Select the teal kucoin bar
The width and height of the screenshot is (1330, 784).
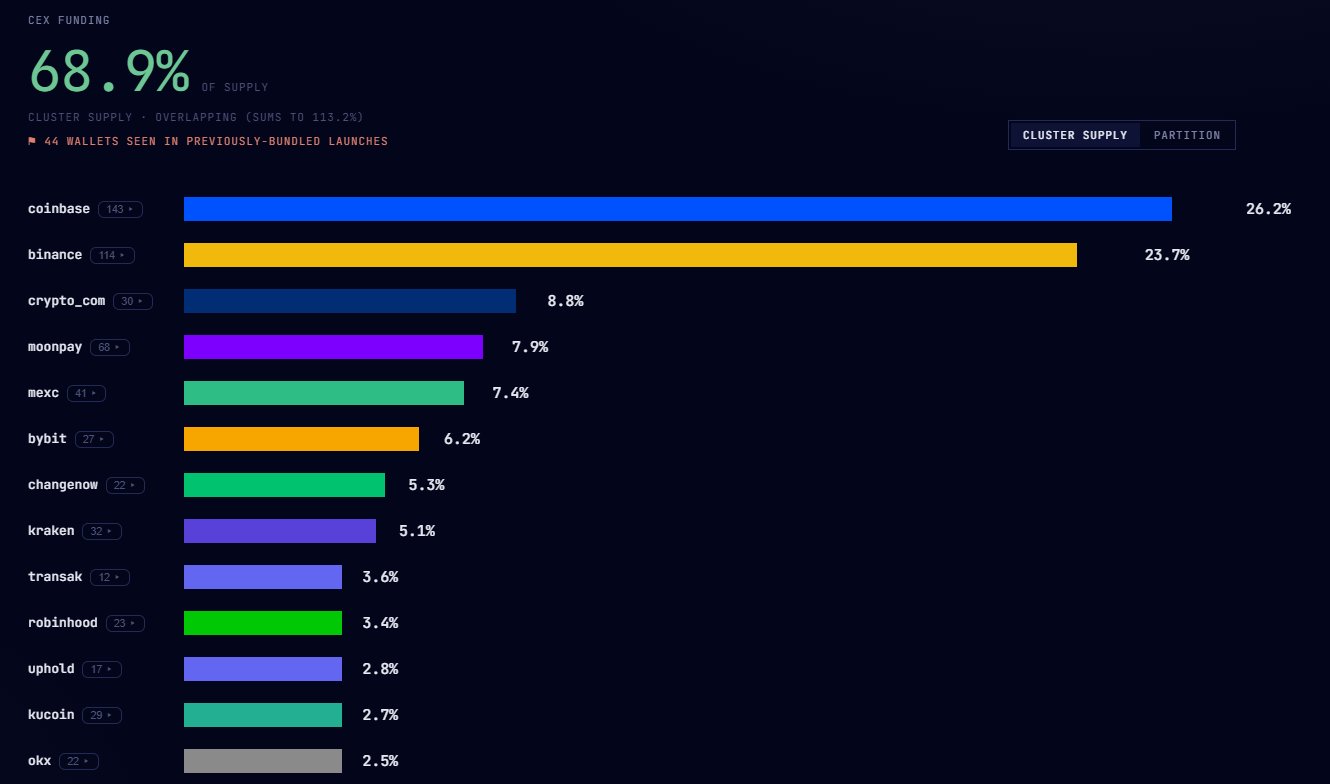pos(263,715)
